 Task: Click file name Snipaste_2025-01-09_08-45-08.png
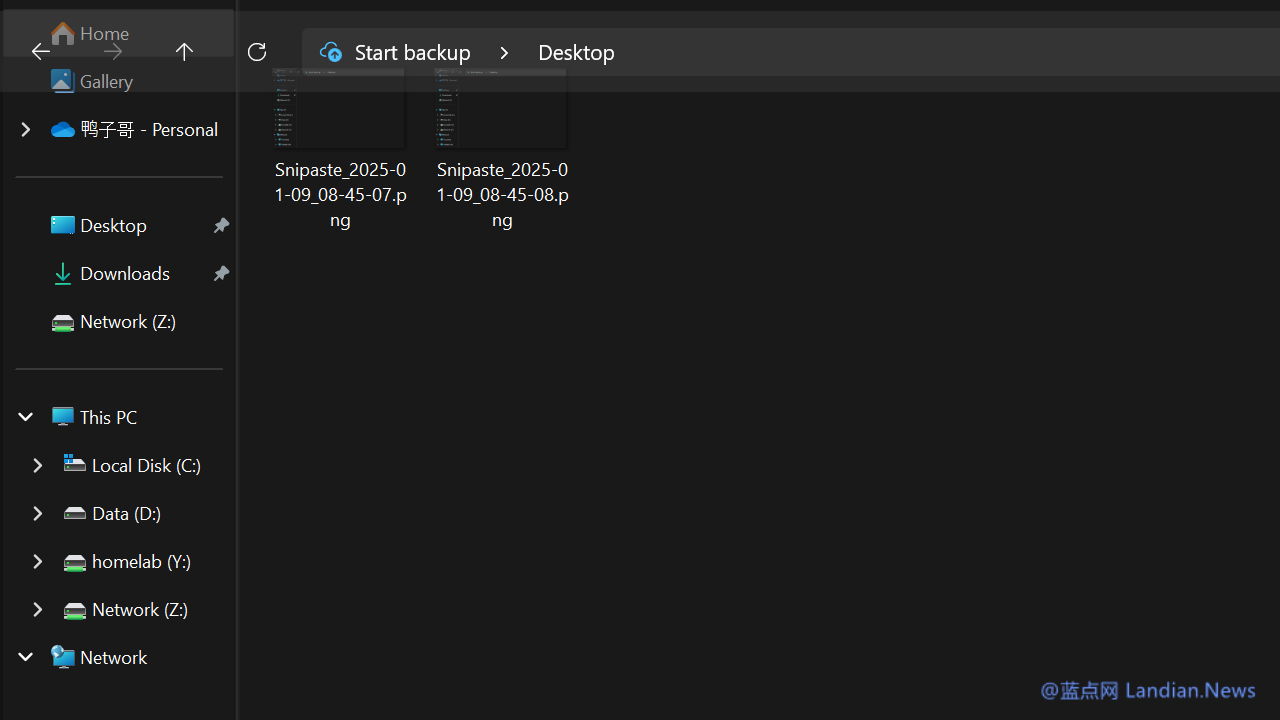[x=502, y=195]
